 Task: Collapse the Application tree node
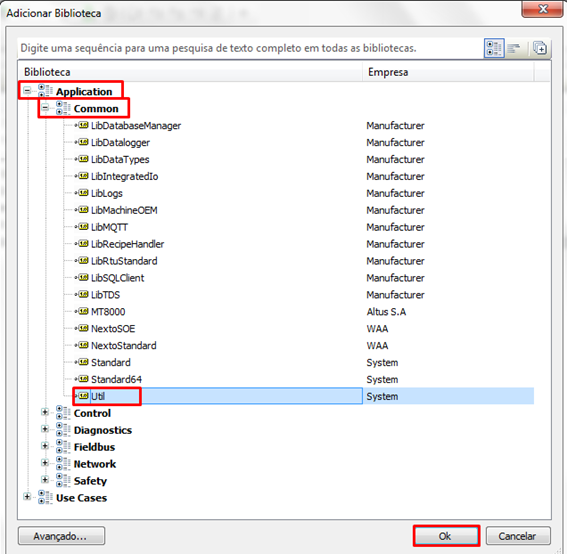coord(27,90)
